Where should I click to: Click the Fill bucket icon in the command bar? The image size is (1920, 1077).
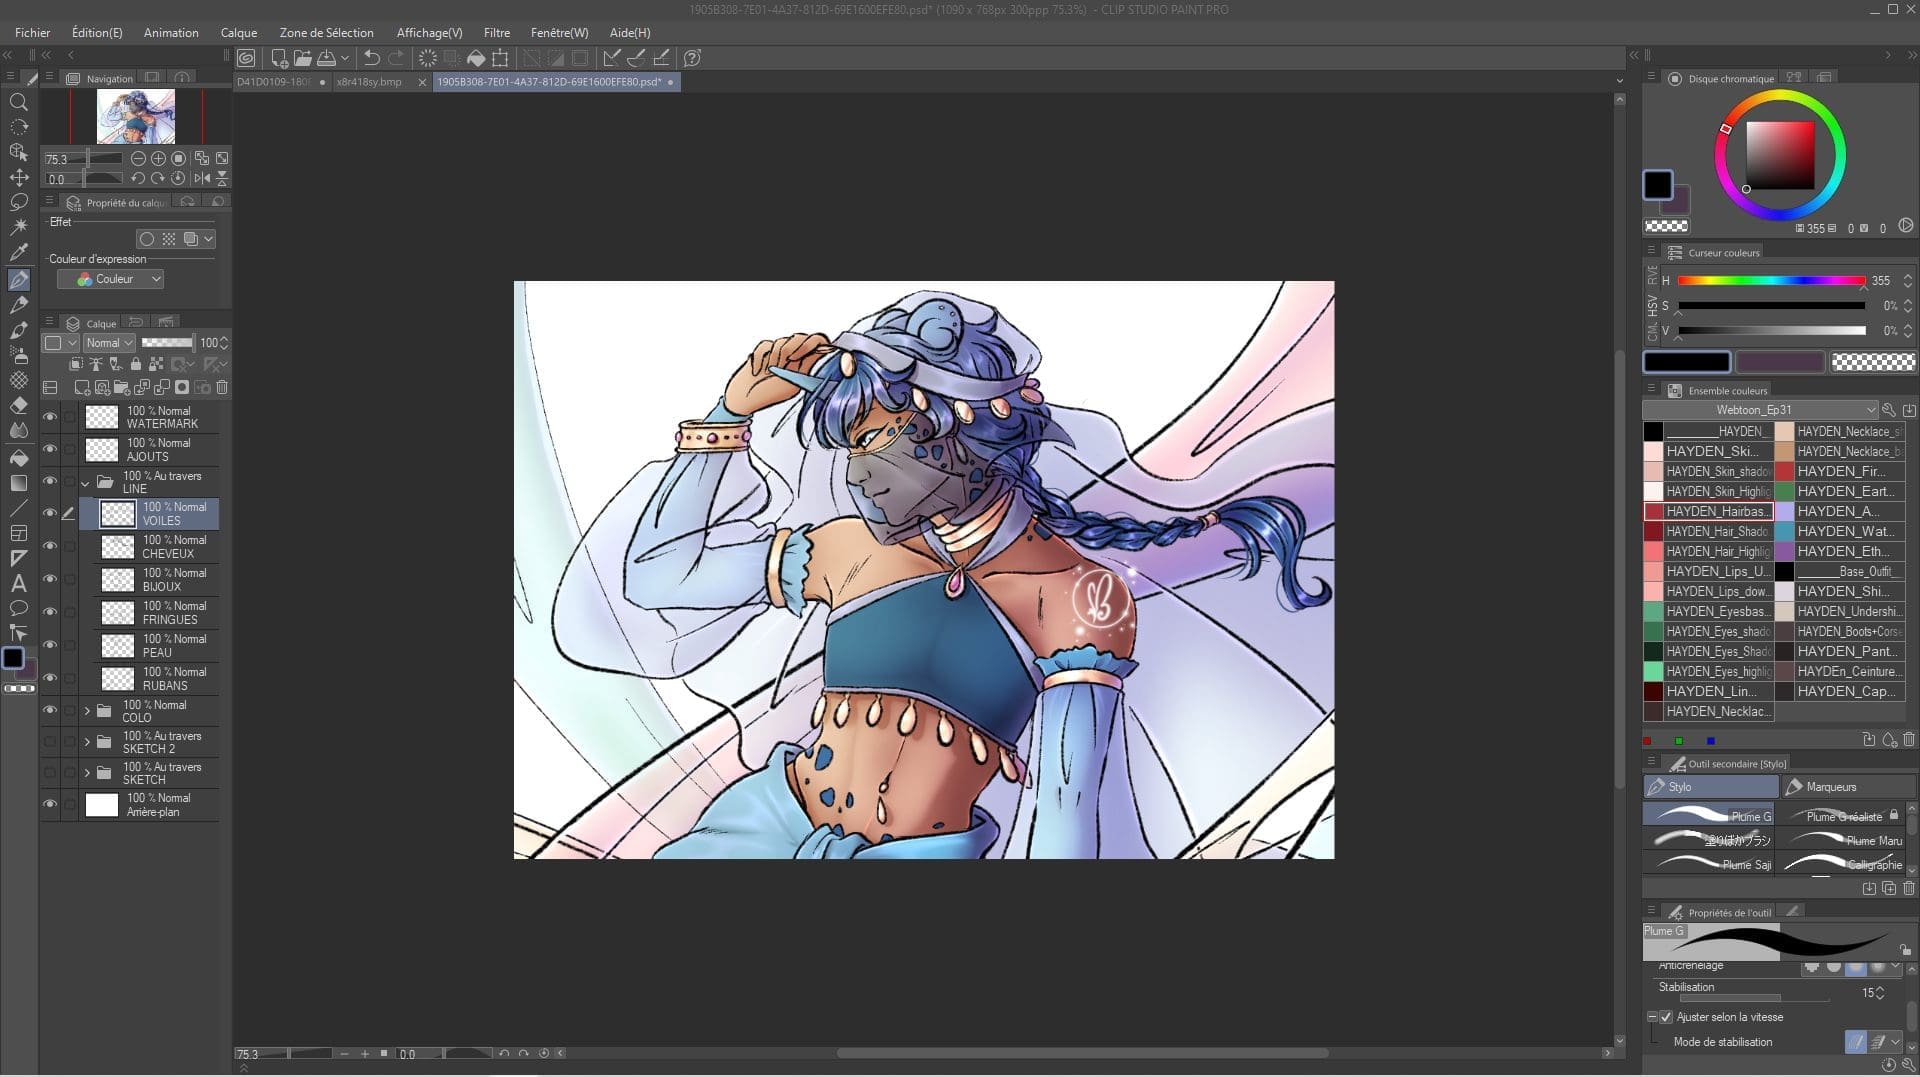(476, 58)
